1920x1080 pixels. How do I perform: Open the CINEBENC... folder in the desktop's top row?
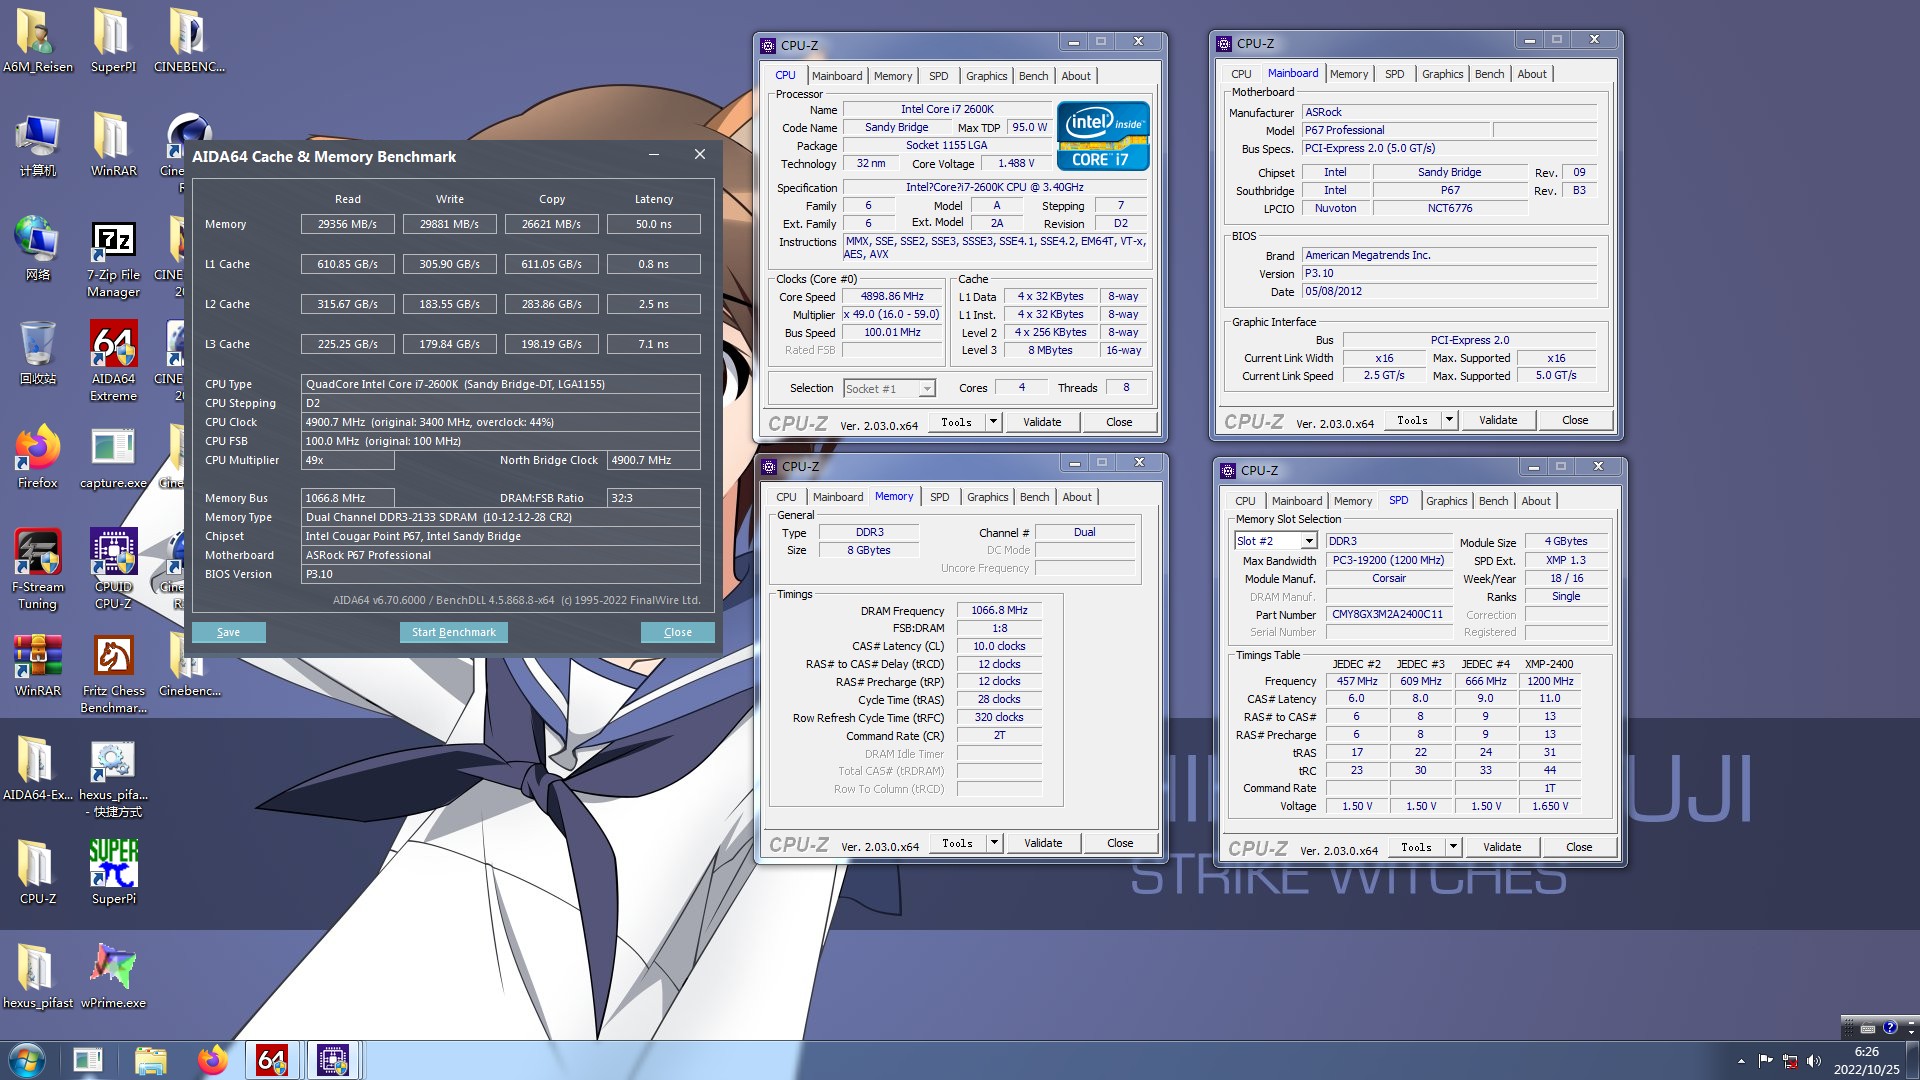189,40
